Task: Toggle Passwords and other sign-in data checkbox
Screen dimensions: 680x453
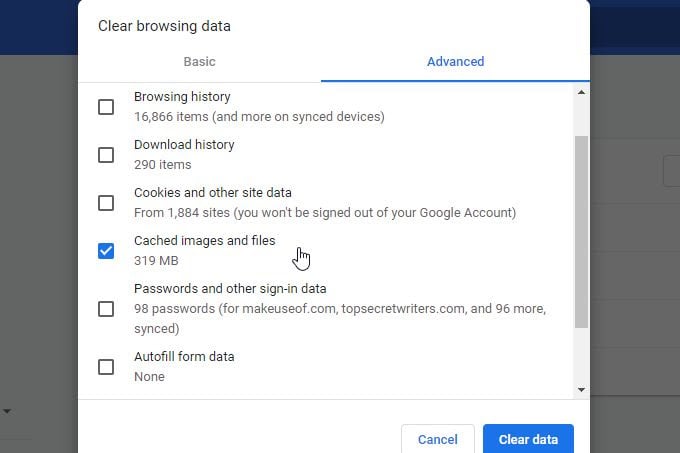Action: pos(106,309)
